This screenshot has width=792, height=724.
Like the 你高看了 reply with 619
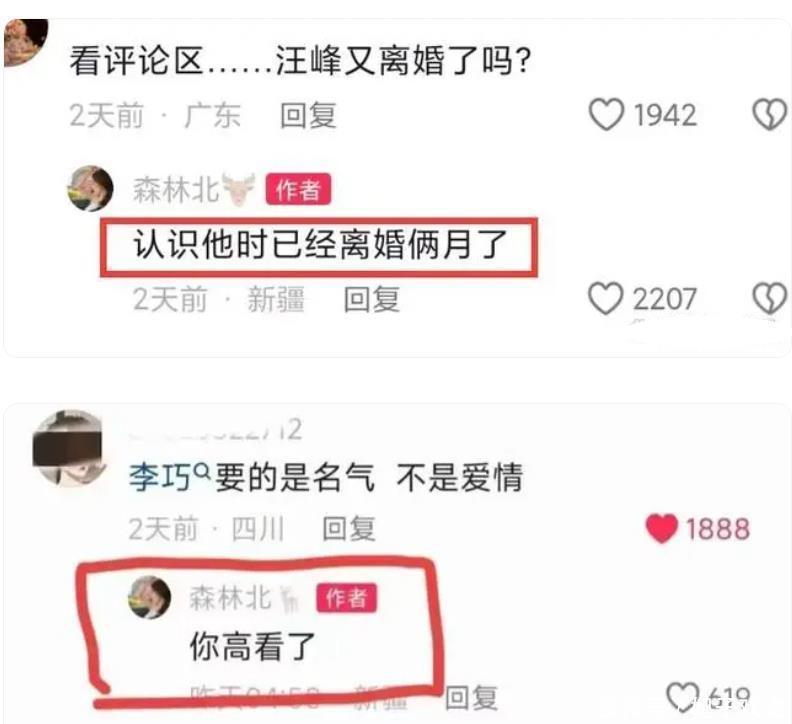[682, 697]
